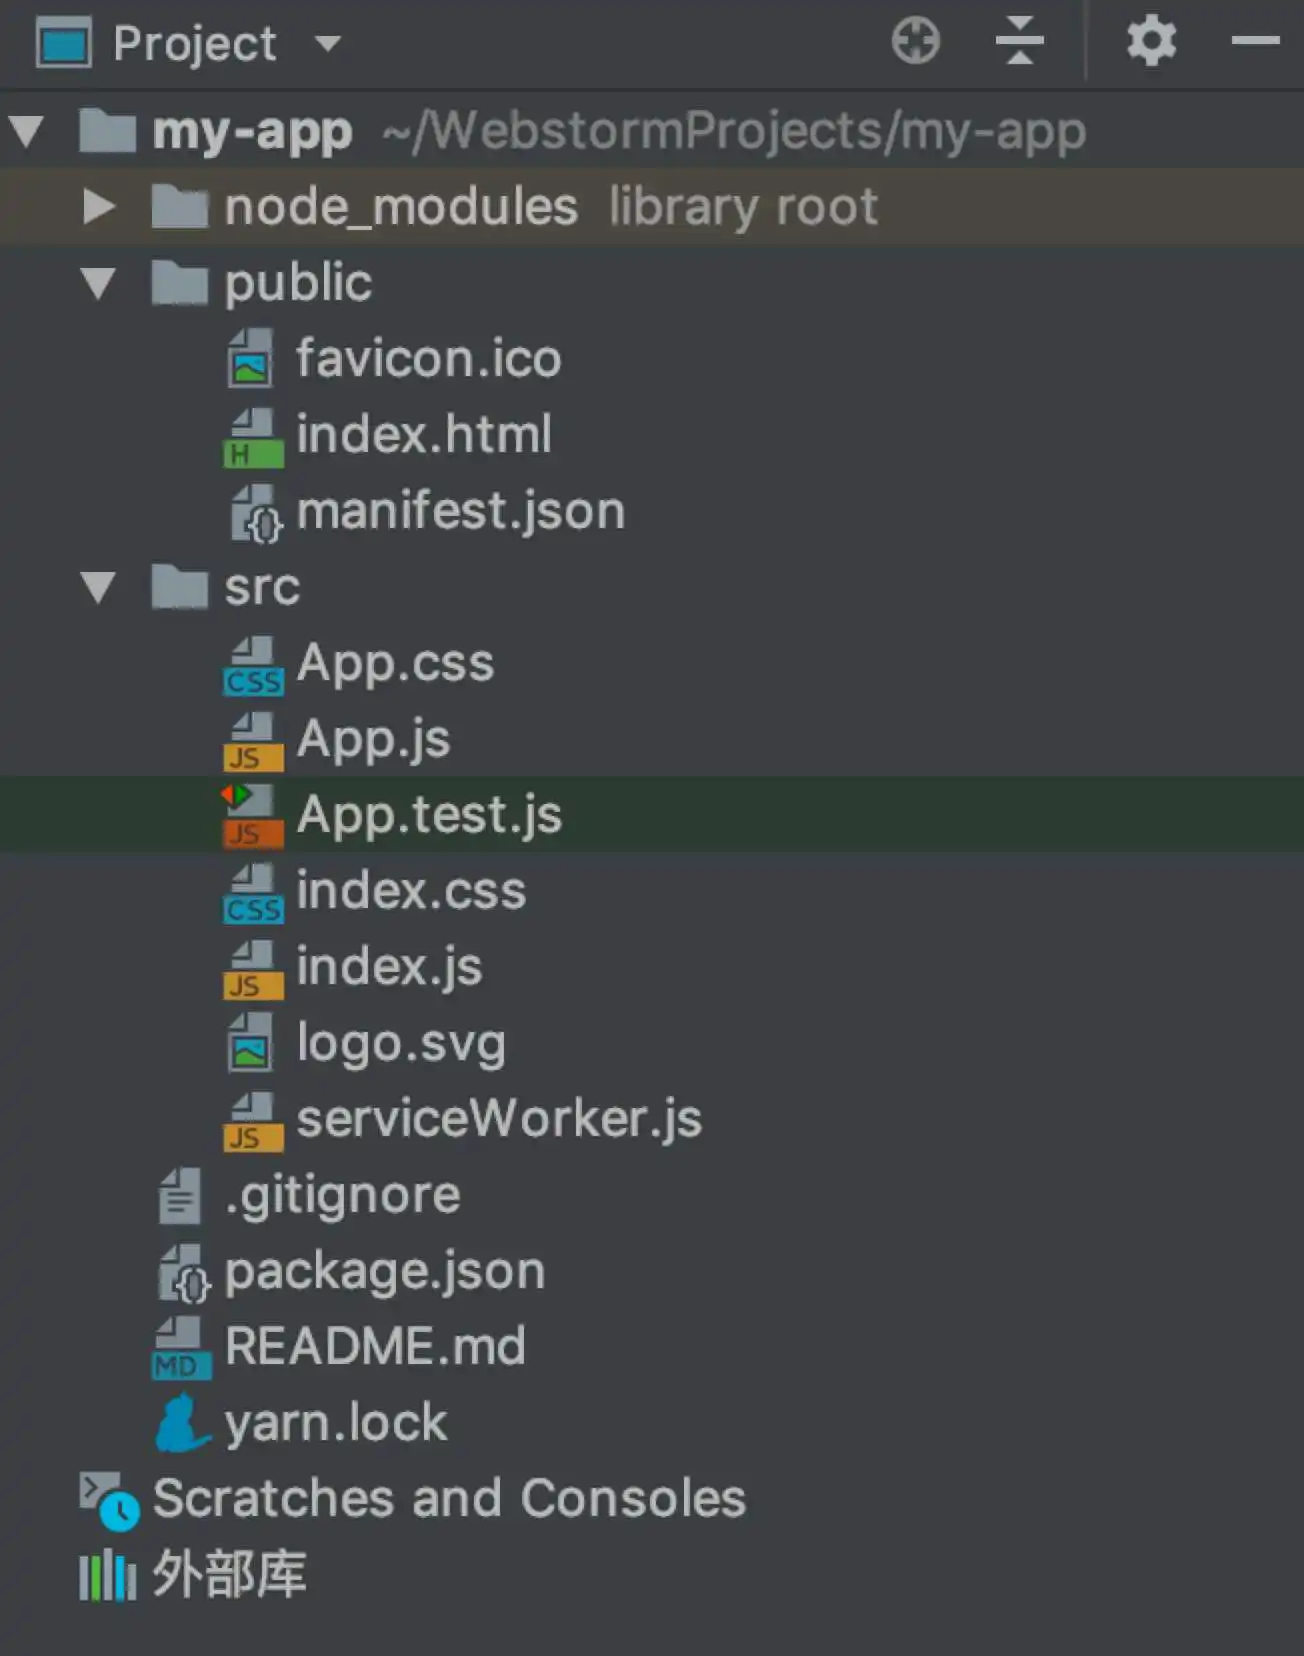The height and width of the screenshot is (1656, 1304).
Task: Select manifest.json in public folder
Action: [460, 511]
